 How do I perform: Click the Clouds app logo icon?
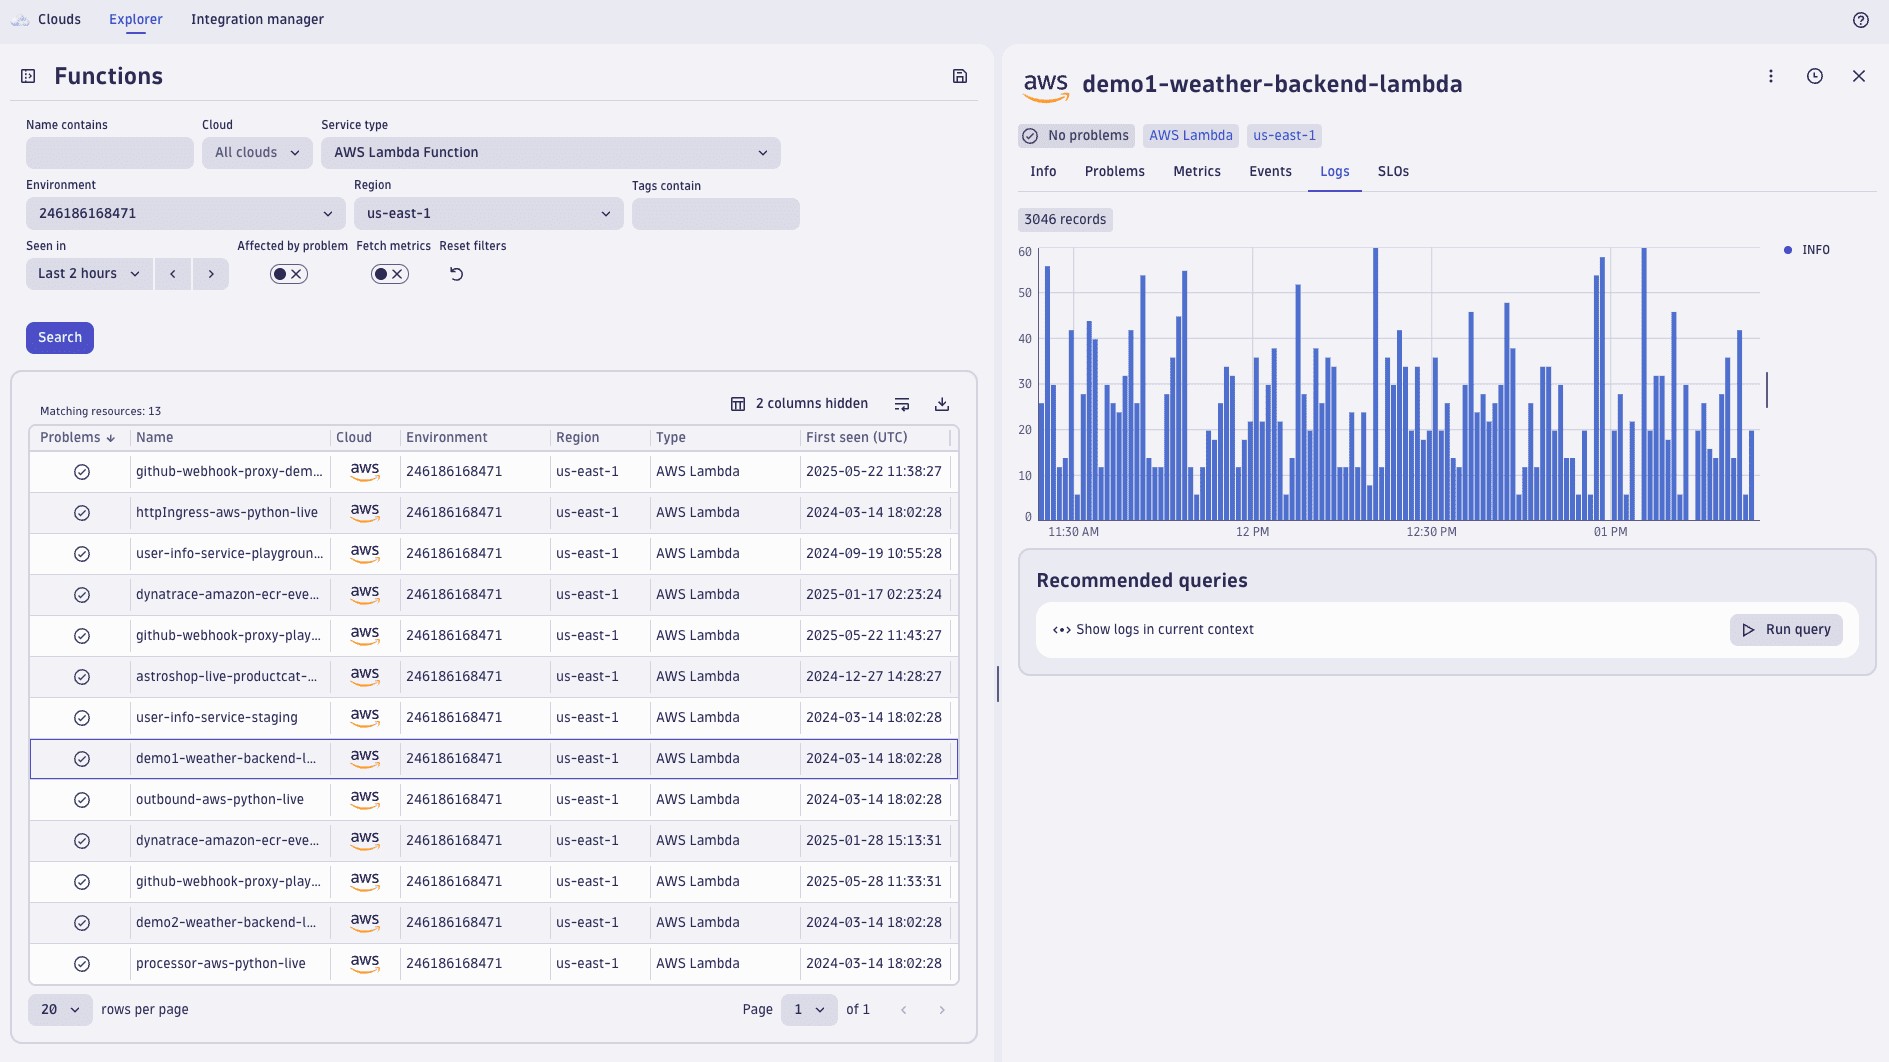[x=20, y=20]
